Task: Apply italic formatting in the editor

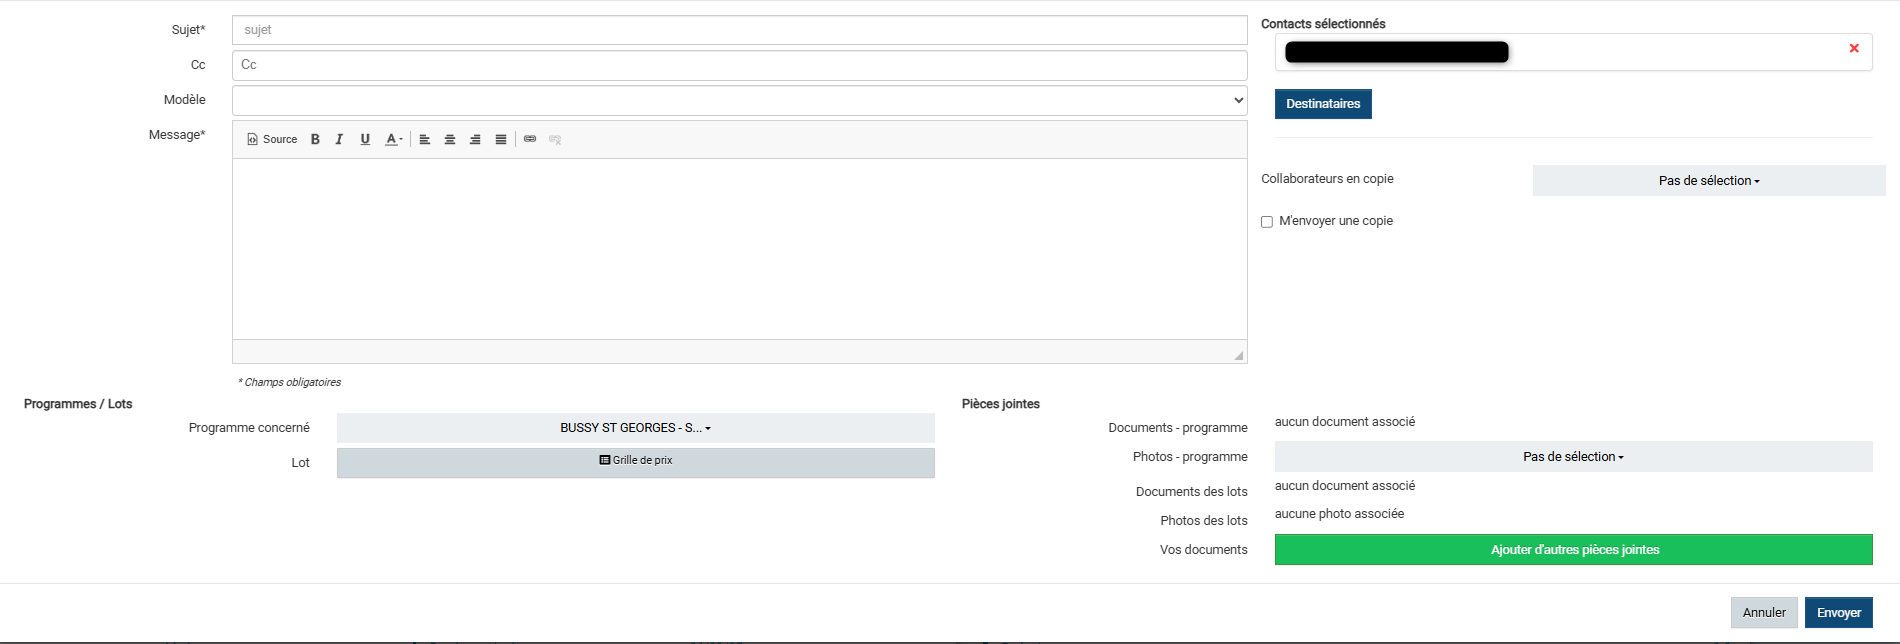Action: [340, 140]
